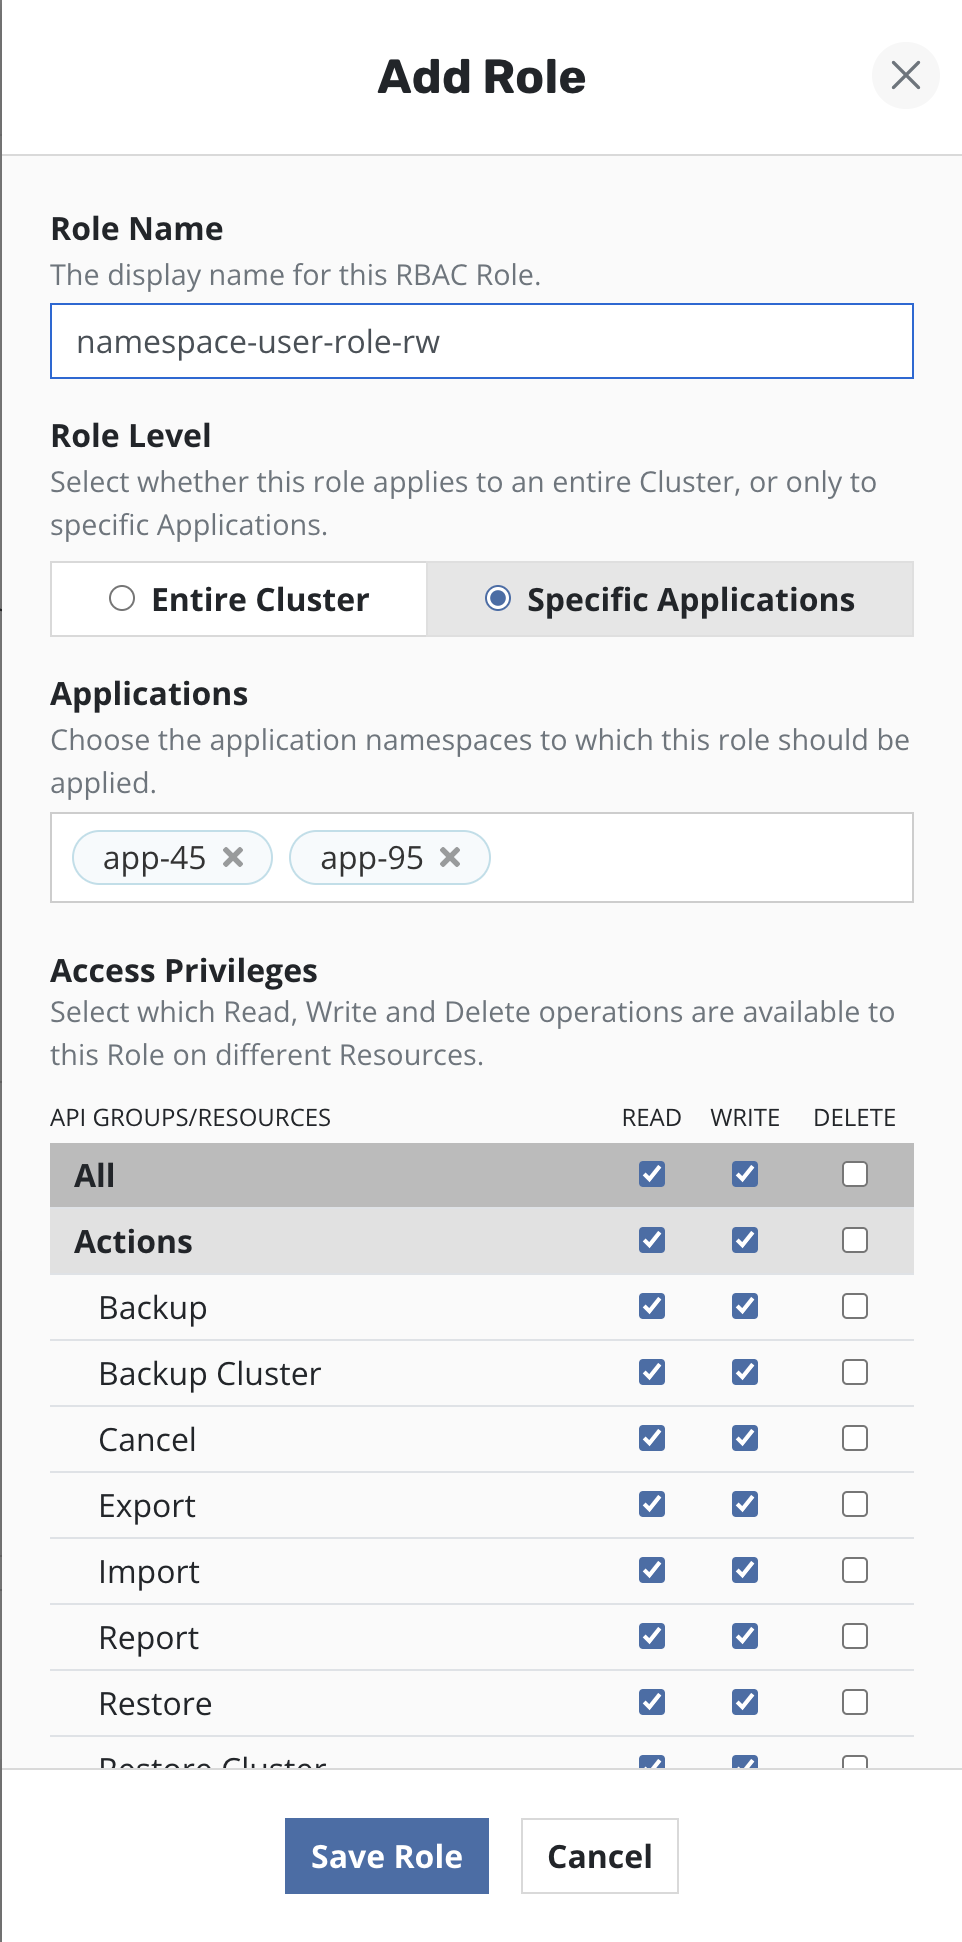Remove the app-95 application tag

(x=450, y=857)
